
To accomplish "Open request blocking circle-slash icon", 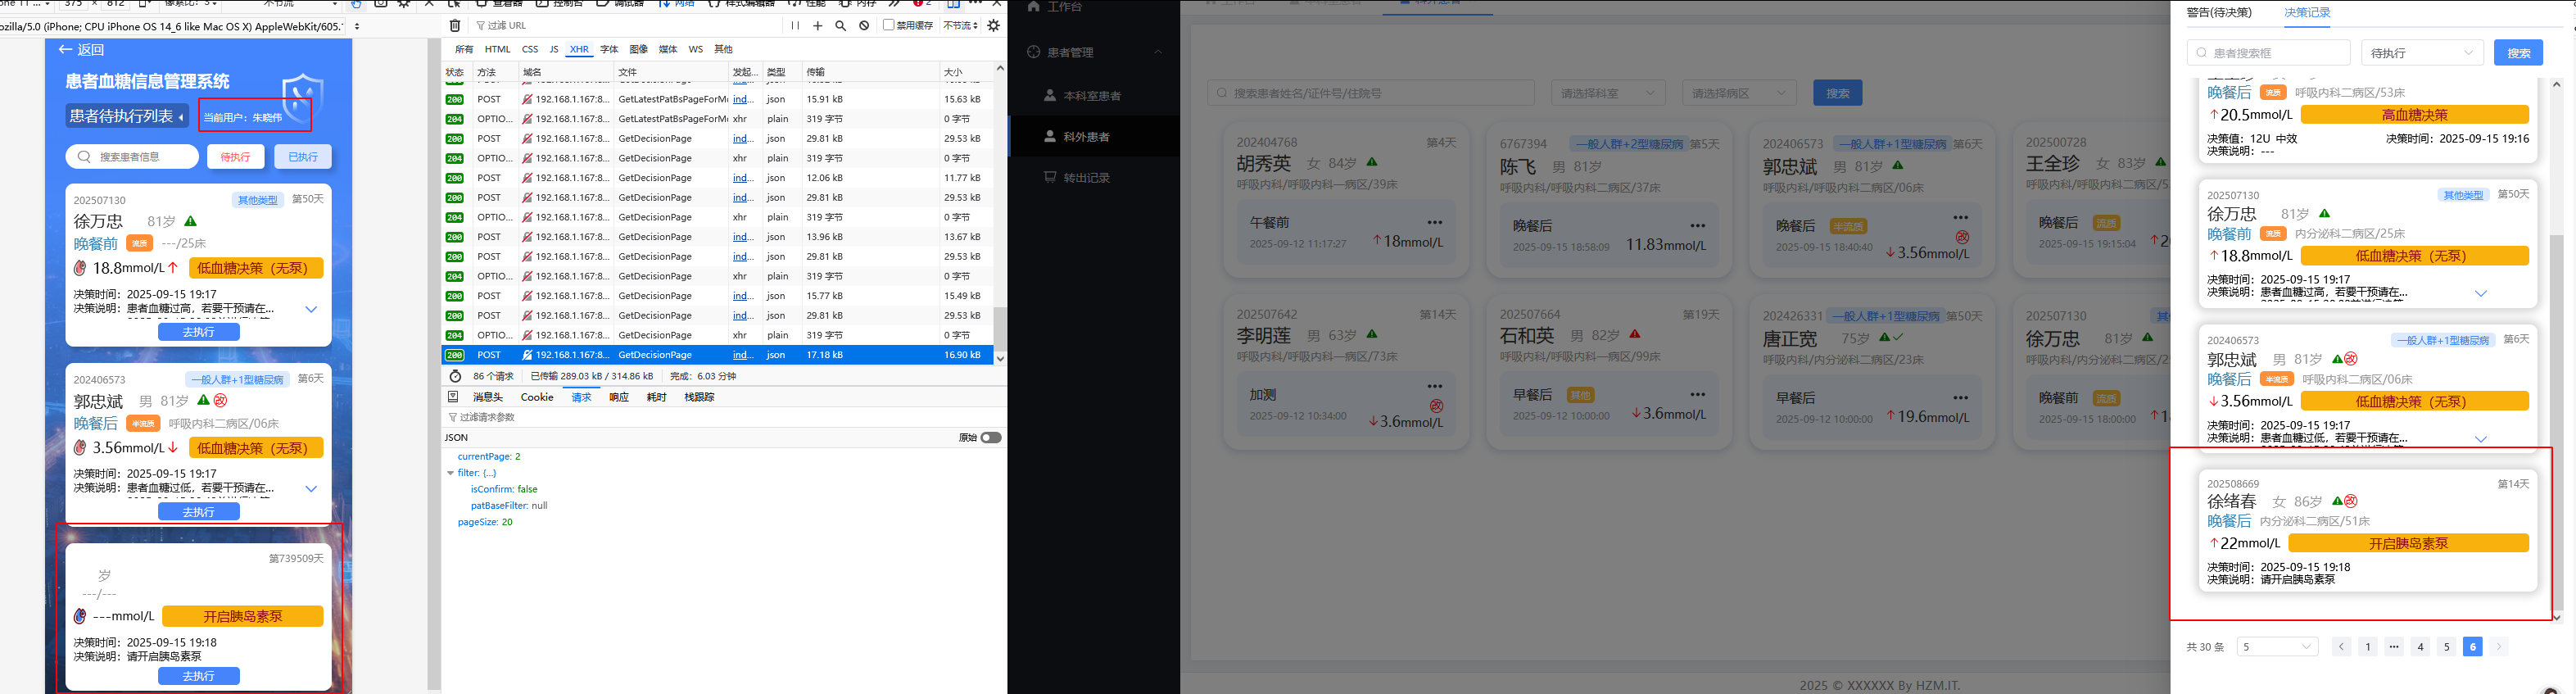I will click(864, 26).
